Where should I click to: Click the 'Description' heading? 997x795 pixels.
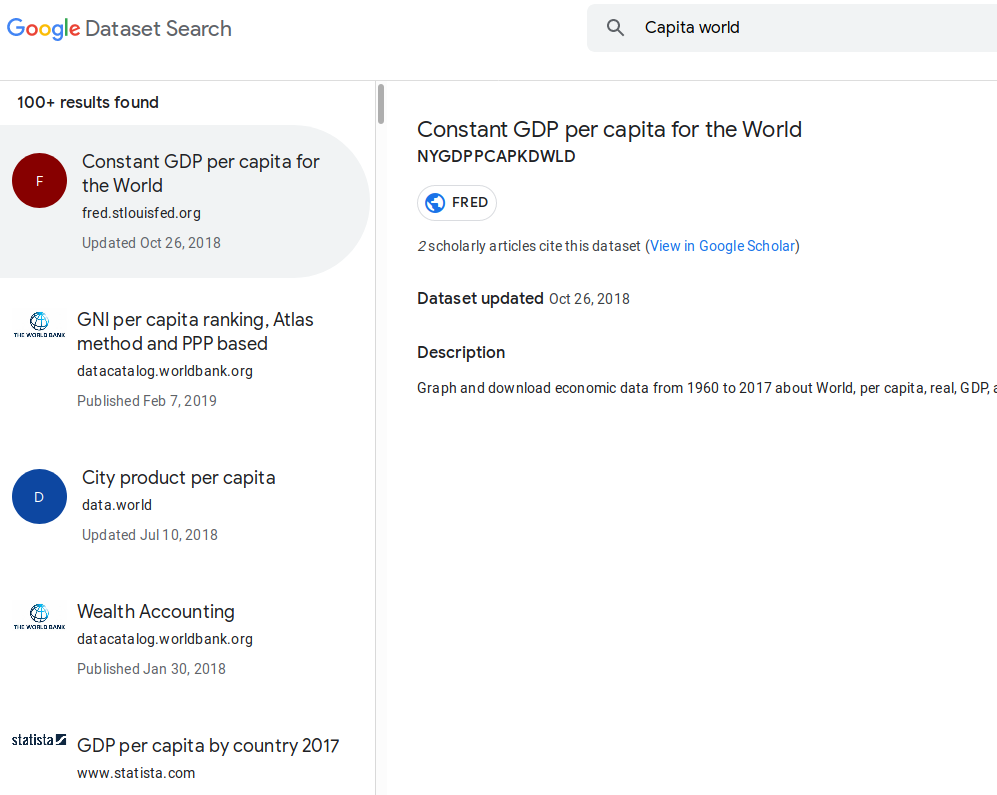tap(461, 352)
